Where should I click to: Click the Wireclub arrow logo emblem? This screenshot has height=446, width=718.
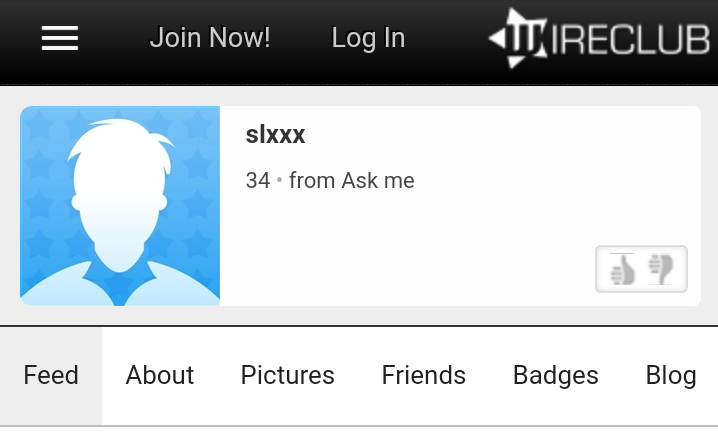[x=515, y=39]
